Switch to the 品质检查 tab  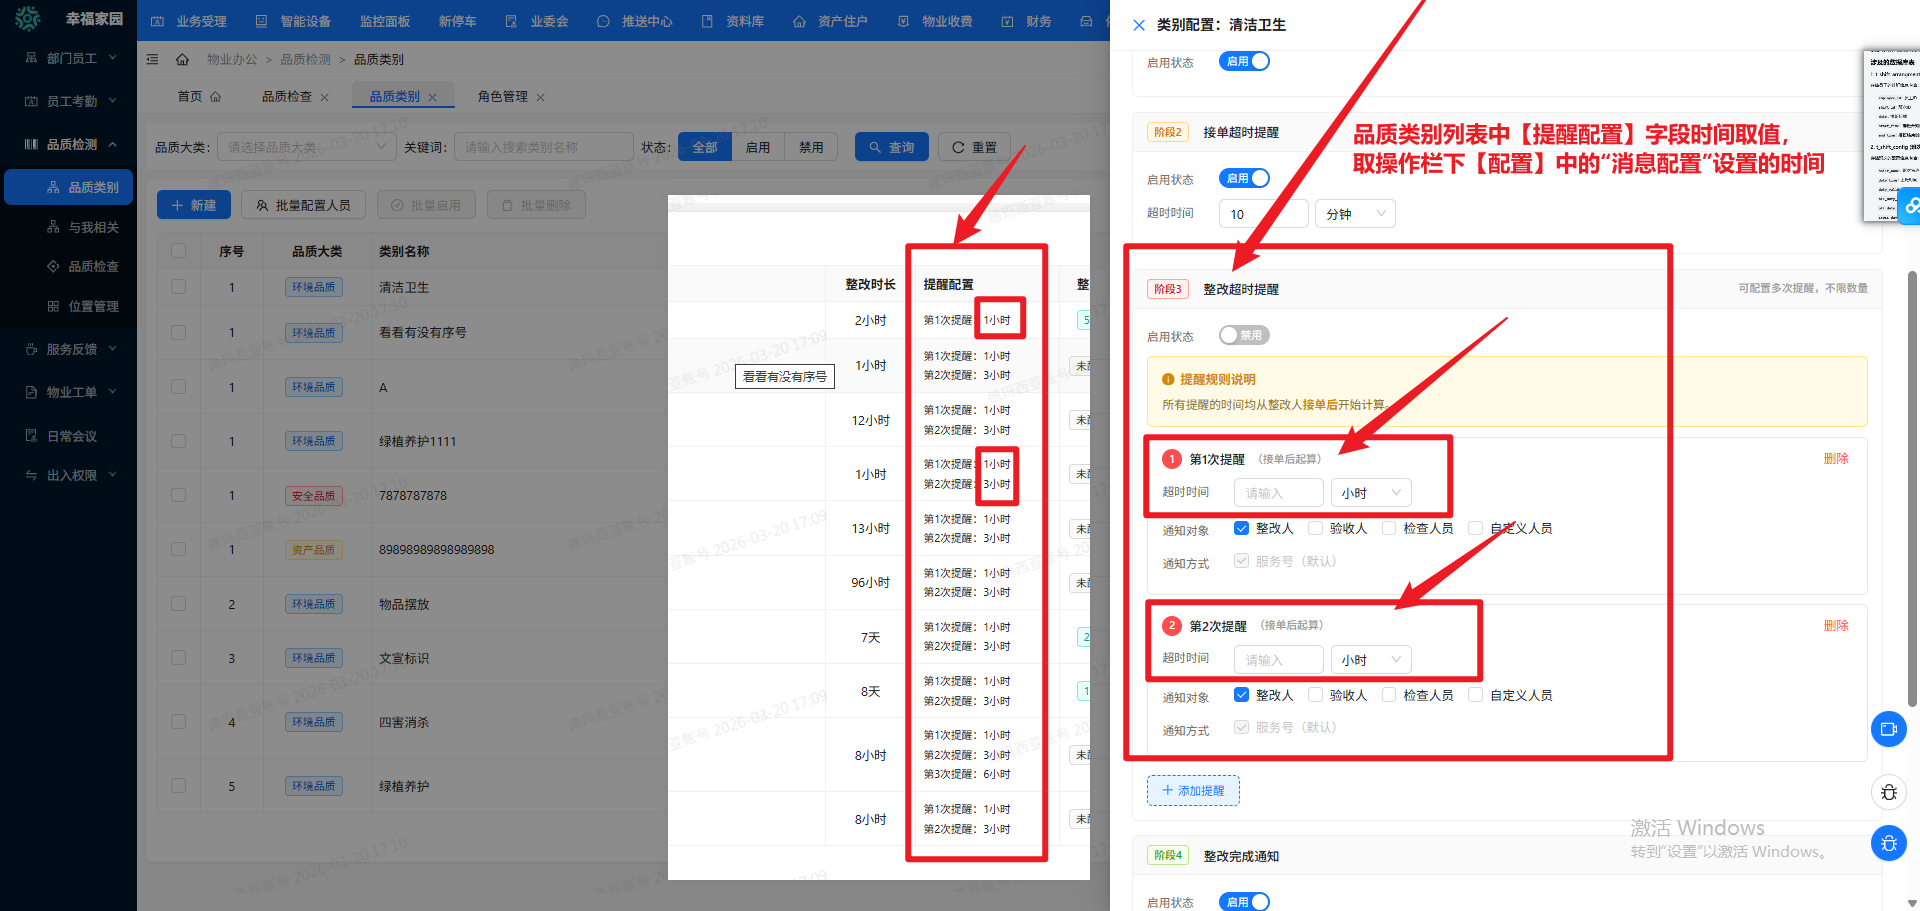[x=287, y=97]
